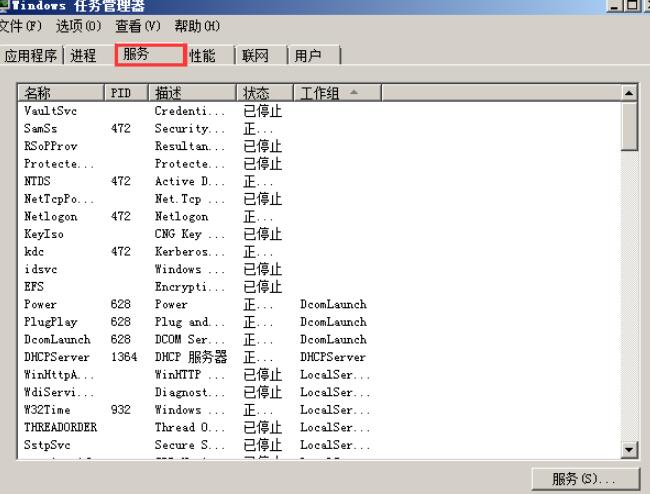The height and width of the screenshot is (494, 650).
Task: Click the WinHTTP description cell
Action: (x=190, y=375)
